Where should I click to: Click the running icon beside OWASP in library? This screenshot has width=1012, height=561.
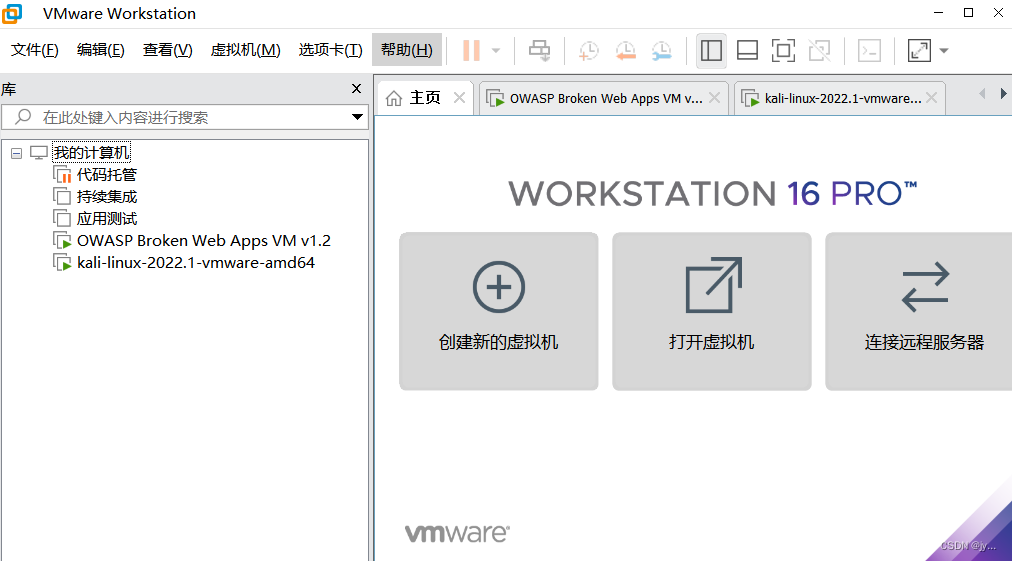click(63, 241)
